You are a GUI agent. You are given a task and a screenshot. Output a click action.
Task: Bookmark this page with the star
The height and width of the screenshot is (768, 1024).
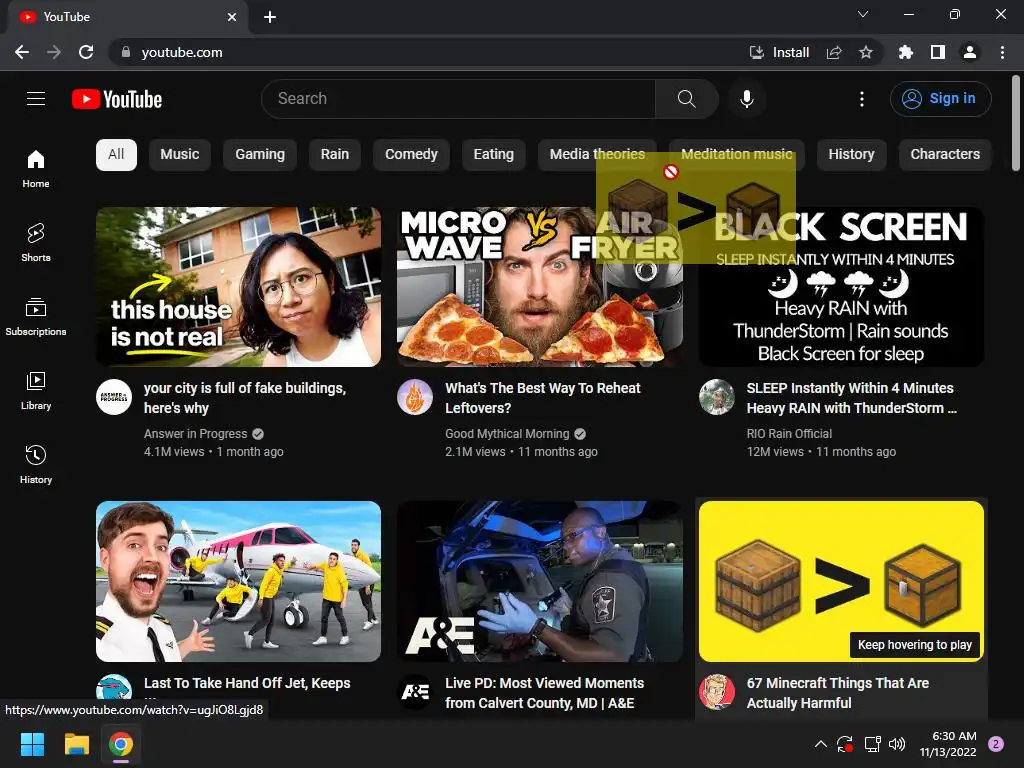pos(866,52)
